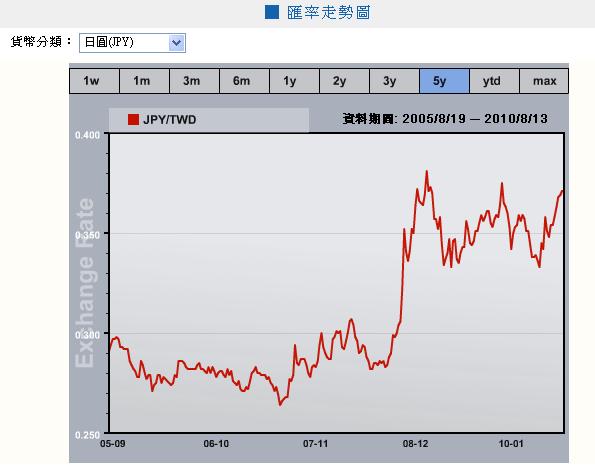This screenshot has width=595, height=469.
Task: Click the 07-11 date axis label
Action: pos(315,444)
